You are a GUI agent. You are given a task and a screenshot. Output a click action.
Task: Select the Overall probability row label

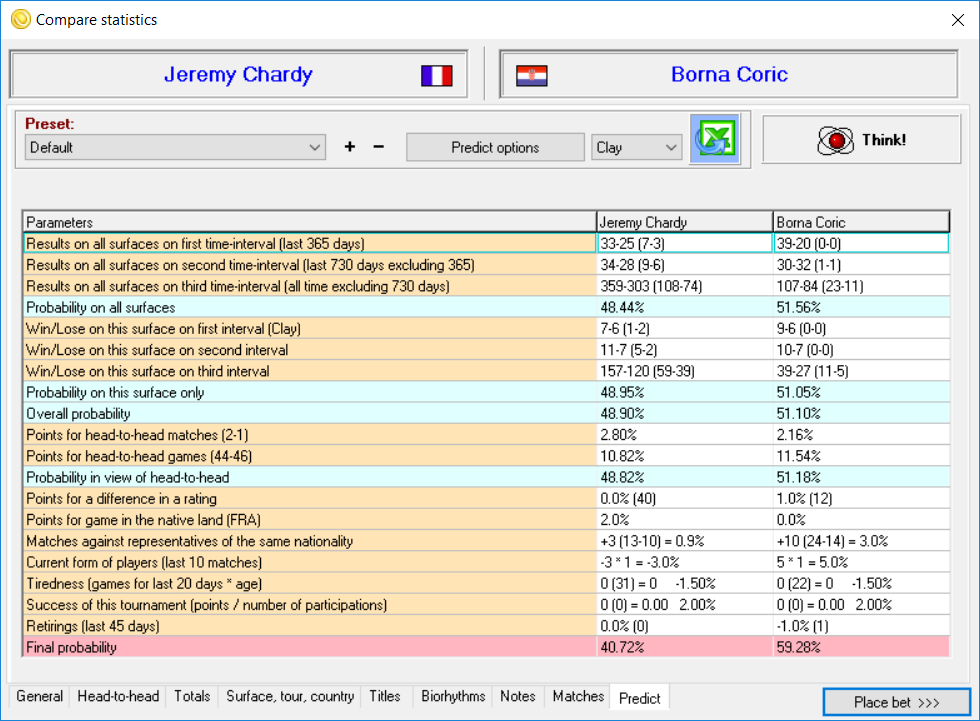(310, 414)
